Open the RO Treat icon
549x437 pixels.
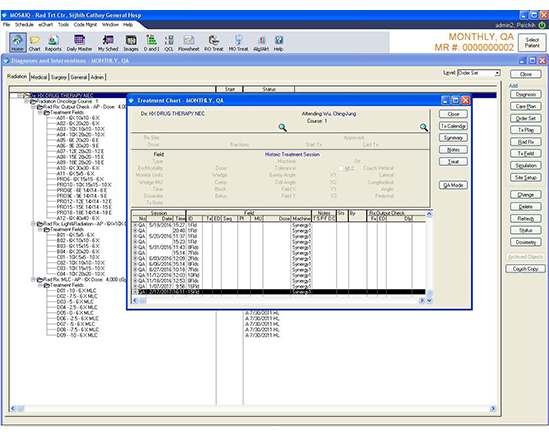(x=214, y=43)
